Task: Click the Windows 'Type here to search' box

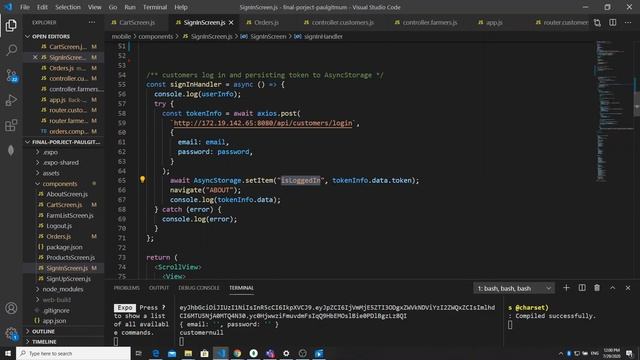Action: (x=73, y=353)
